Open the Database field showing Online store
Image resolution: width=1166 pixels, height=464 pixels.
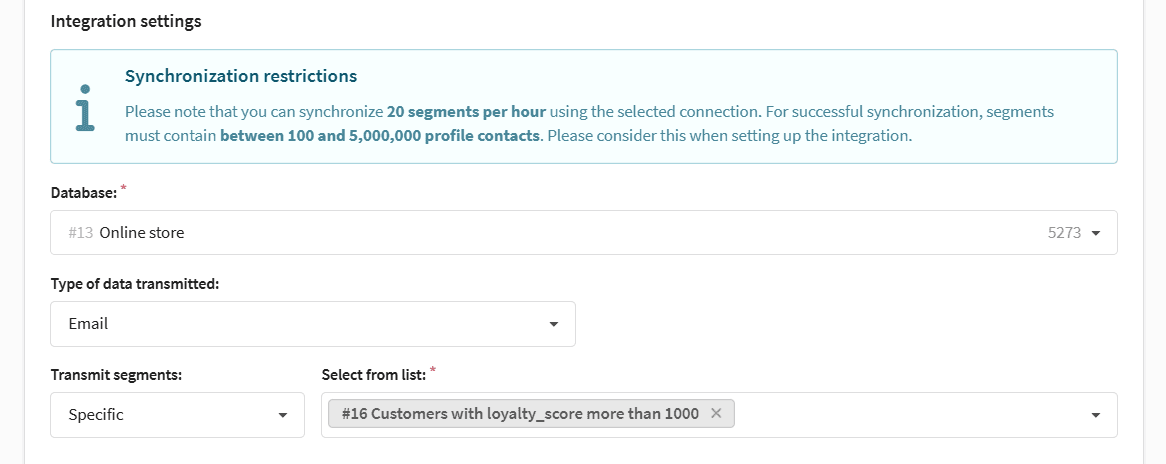coord(584,233)
